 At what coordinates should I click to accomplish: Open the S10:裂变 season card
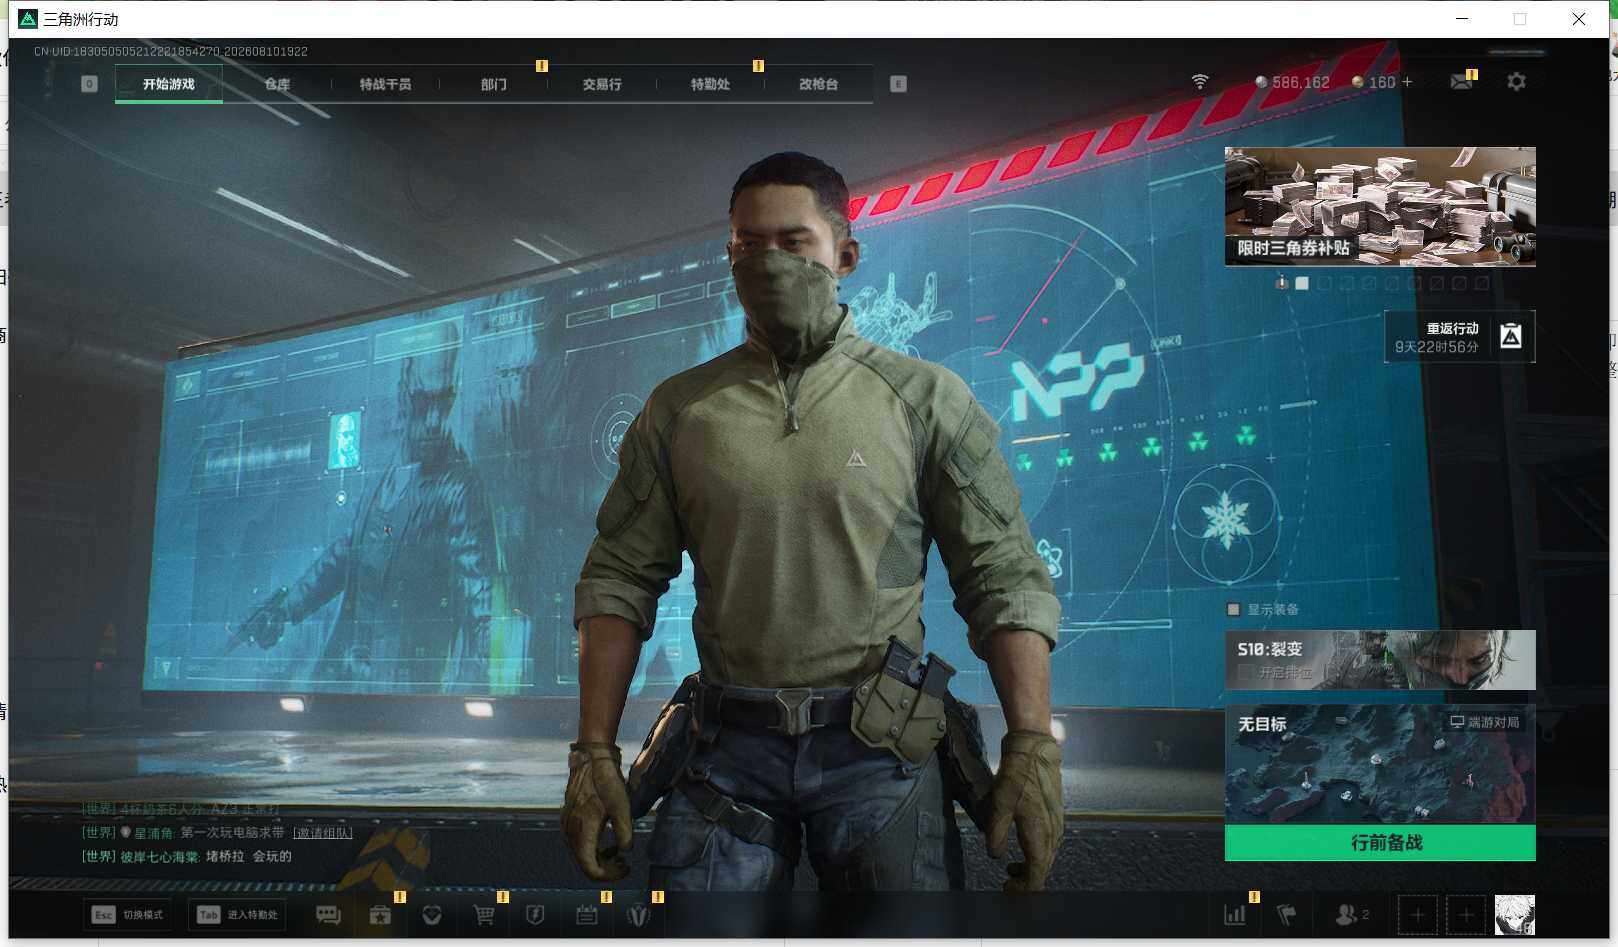1380,660
